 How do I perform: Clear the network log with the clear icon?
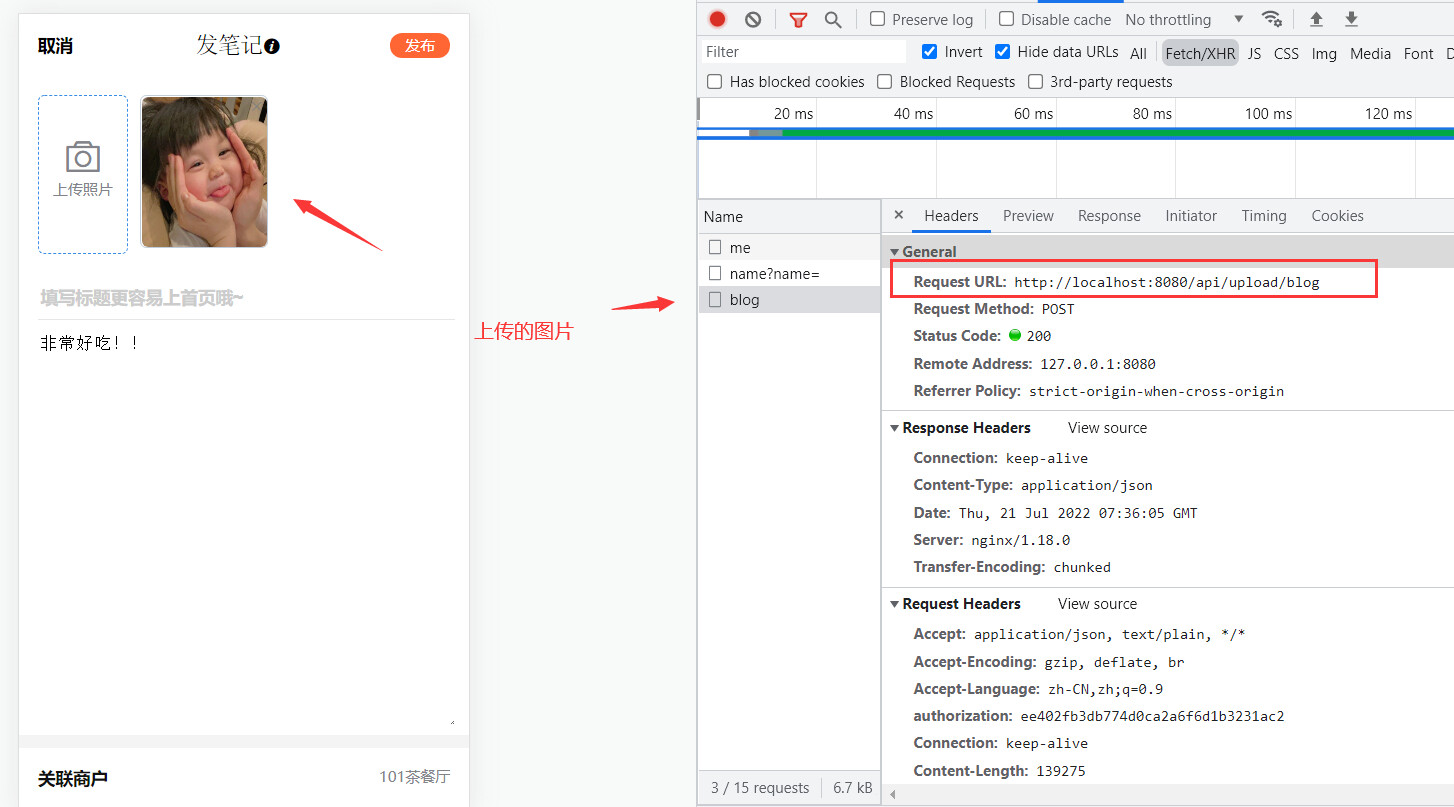[x=753, y=19]
